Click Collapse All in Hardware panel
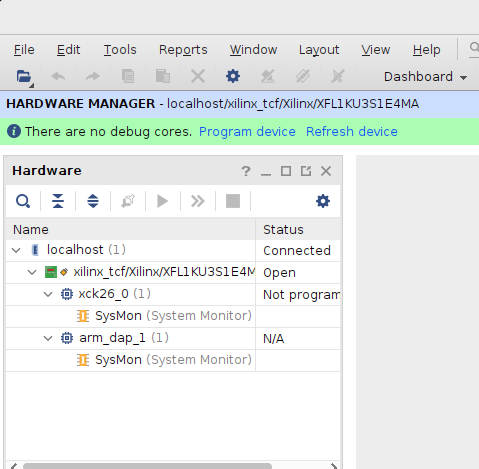 point(58,201)
